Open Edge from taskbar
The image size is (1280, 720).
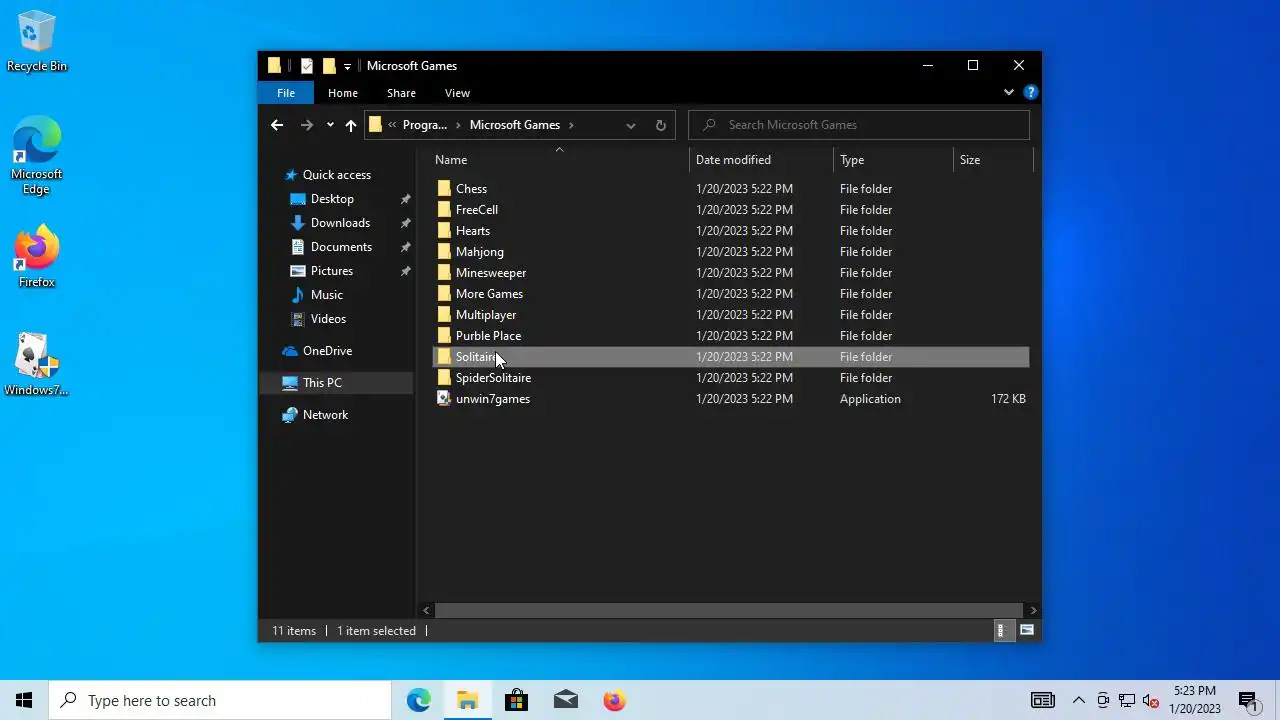(418, 700)
